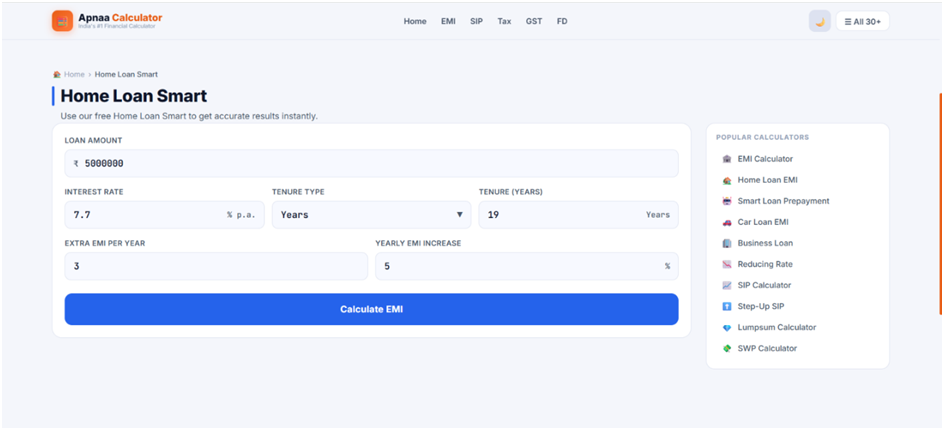Click the up-arrow icon beside Step-Up SIP
The width and height of the screenshot is (944, 430).
click(x=727, y=307)
